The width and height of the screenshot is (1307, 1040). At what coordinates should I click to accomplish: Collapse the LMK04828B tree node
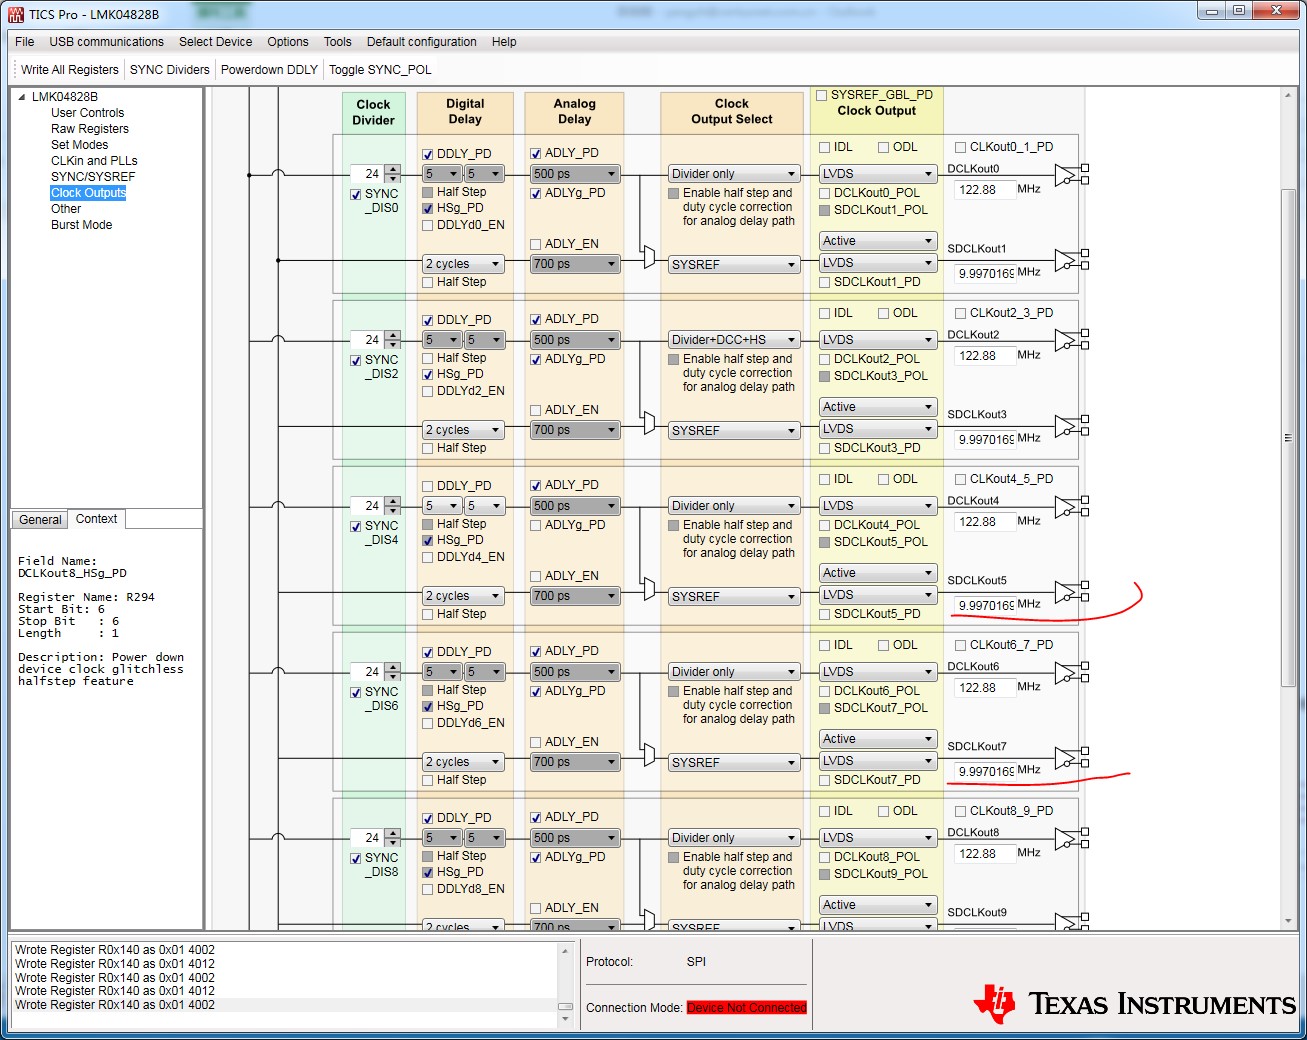coord(22,97)
